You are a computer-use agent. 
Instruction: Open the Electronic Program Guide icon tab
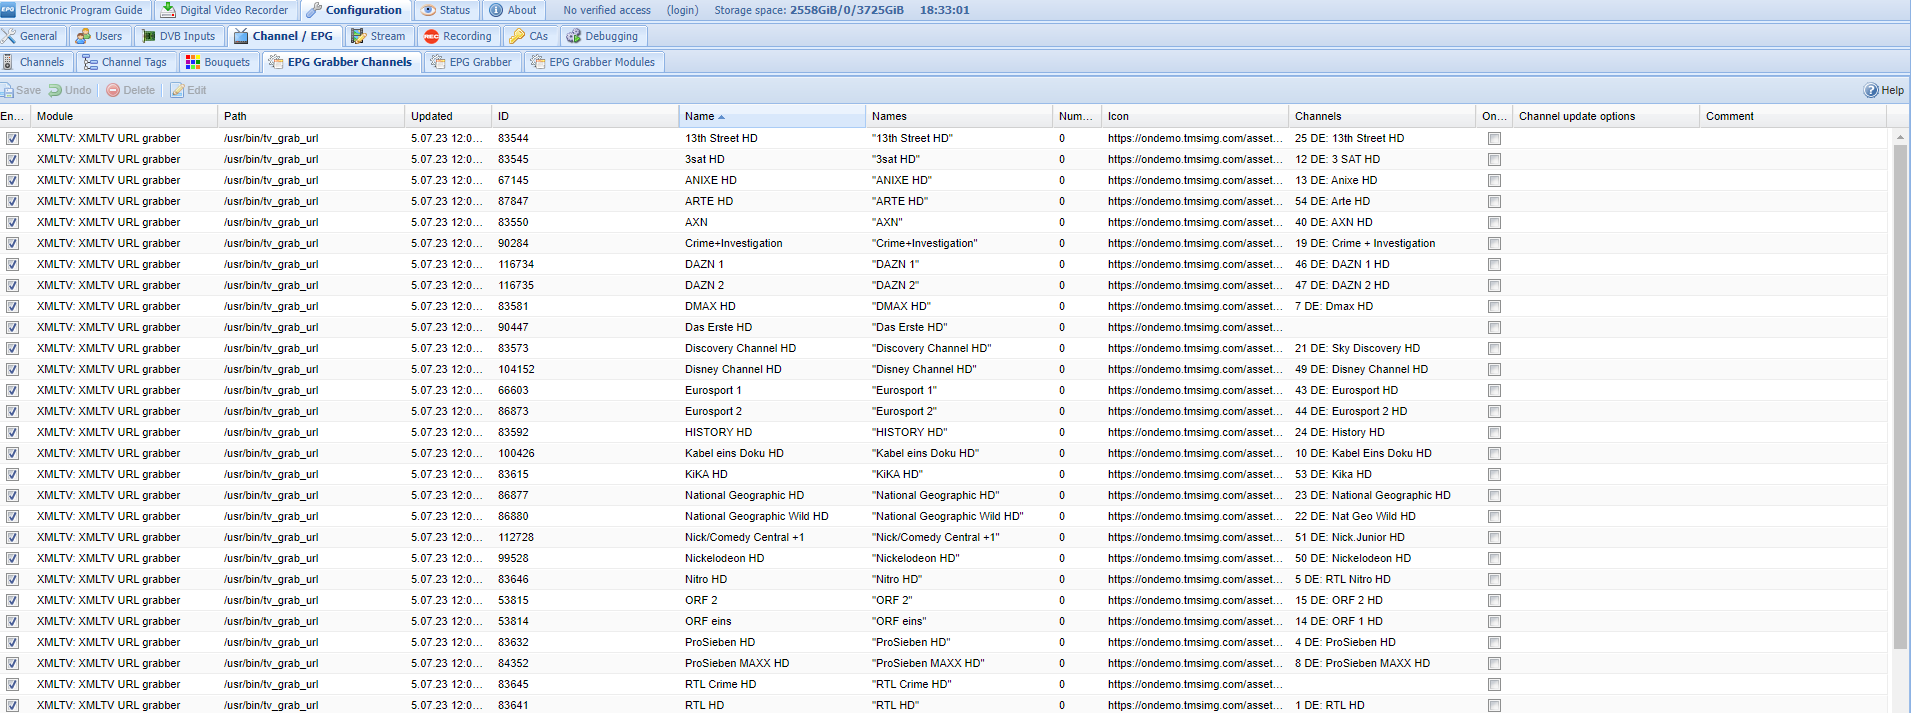point(74,10)
